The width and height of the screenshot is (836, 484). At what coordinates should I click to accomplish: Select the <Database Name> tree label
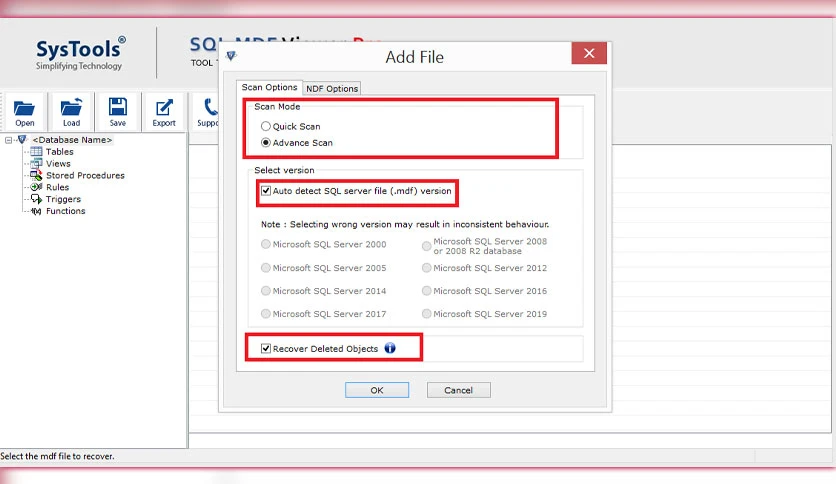click(72, 140)
